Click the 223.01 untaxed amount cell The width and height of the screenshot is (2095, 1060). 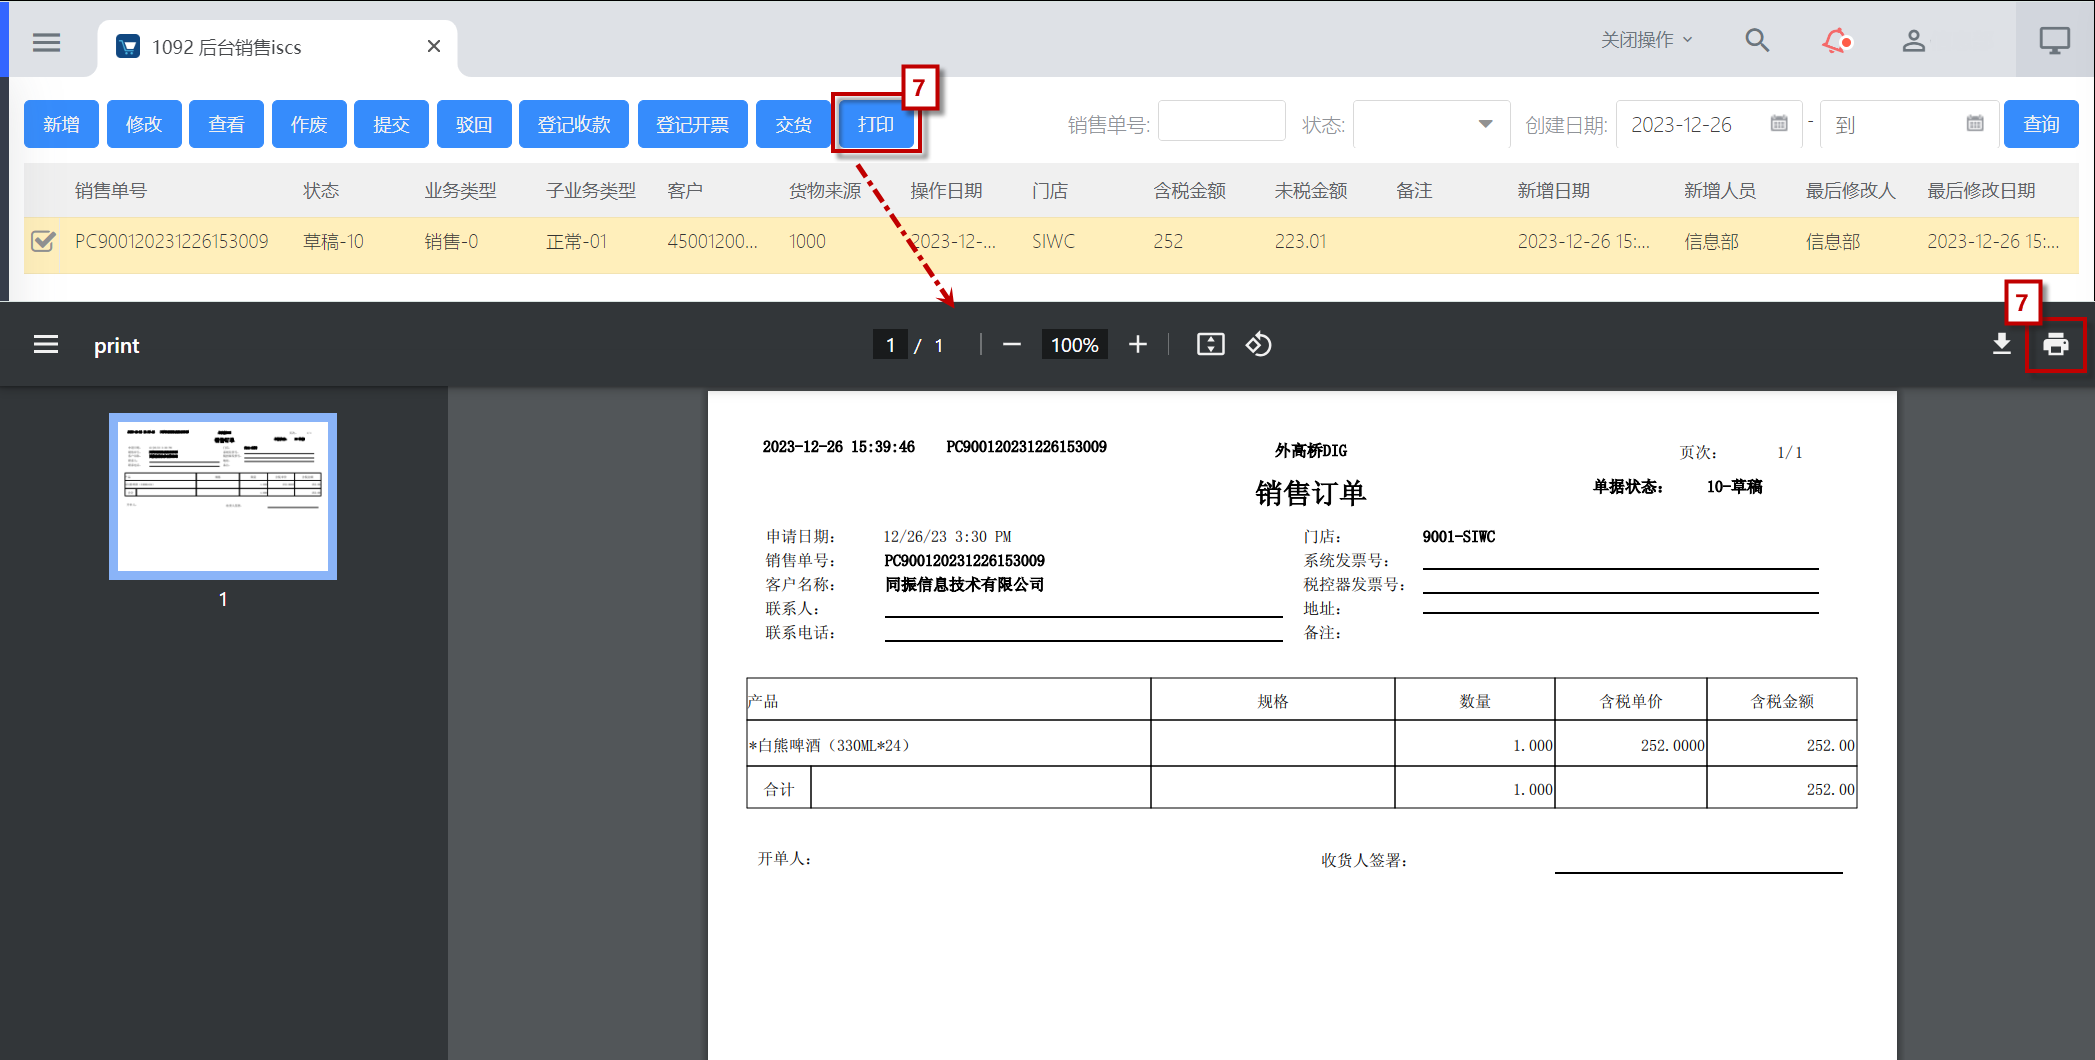(1300, 241)
